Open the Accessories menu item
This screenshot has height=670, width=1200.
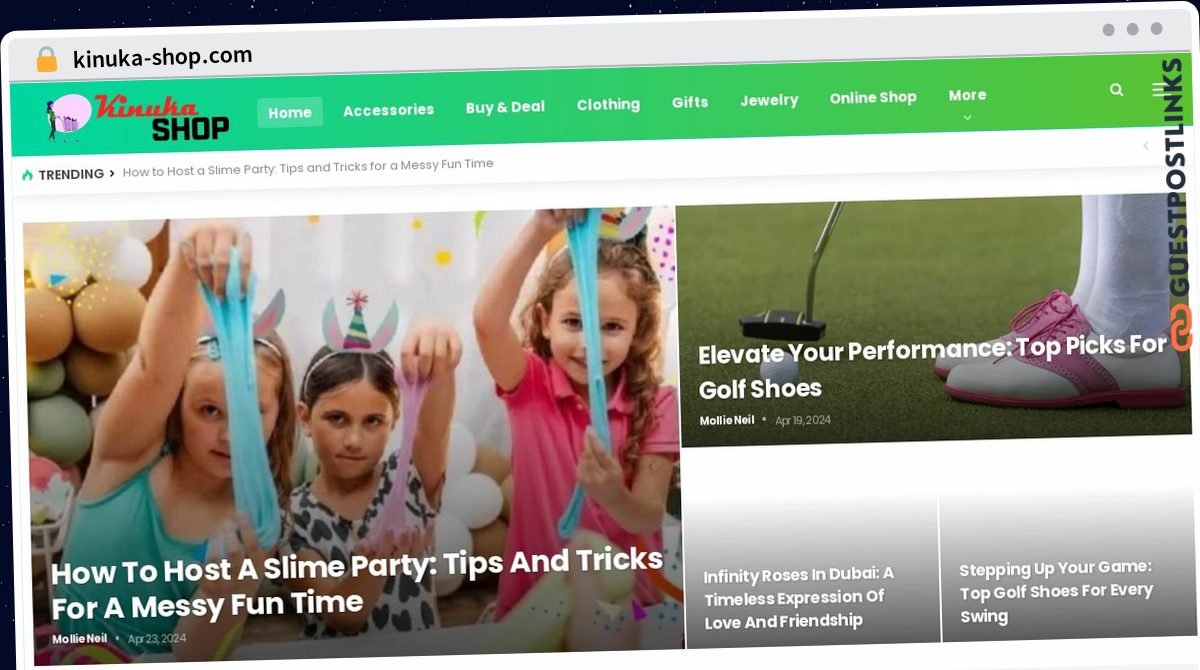coord(388,110)
